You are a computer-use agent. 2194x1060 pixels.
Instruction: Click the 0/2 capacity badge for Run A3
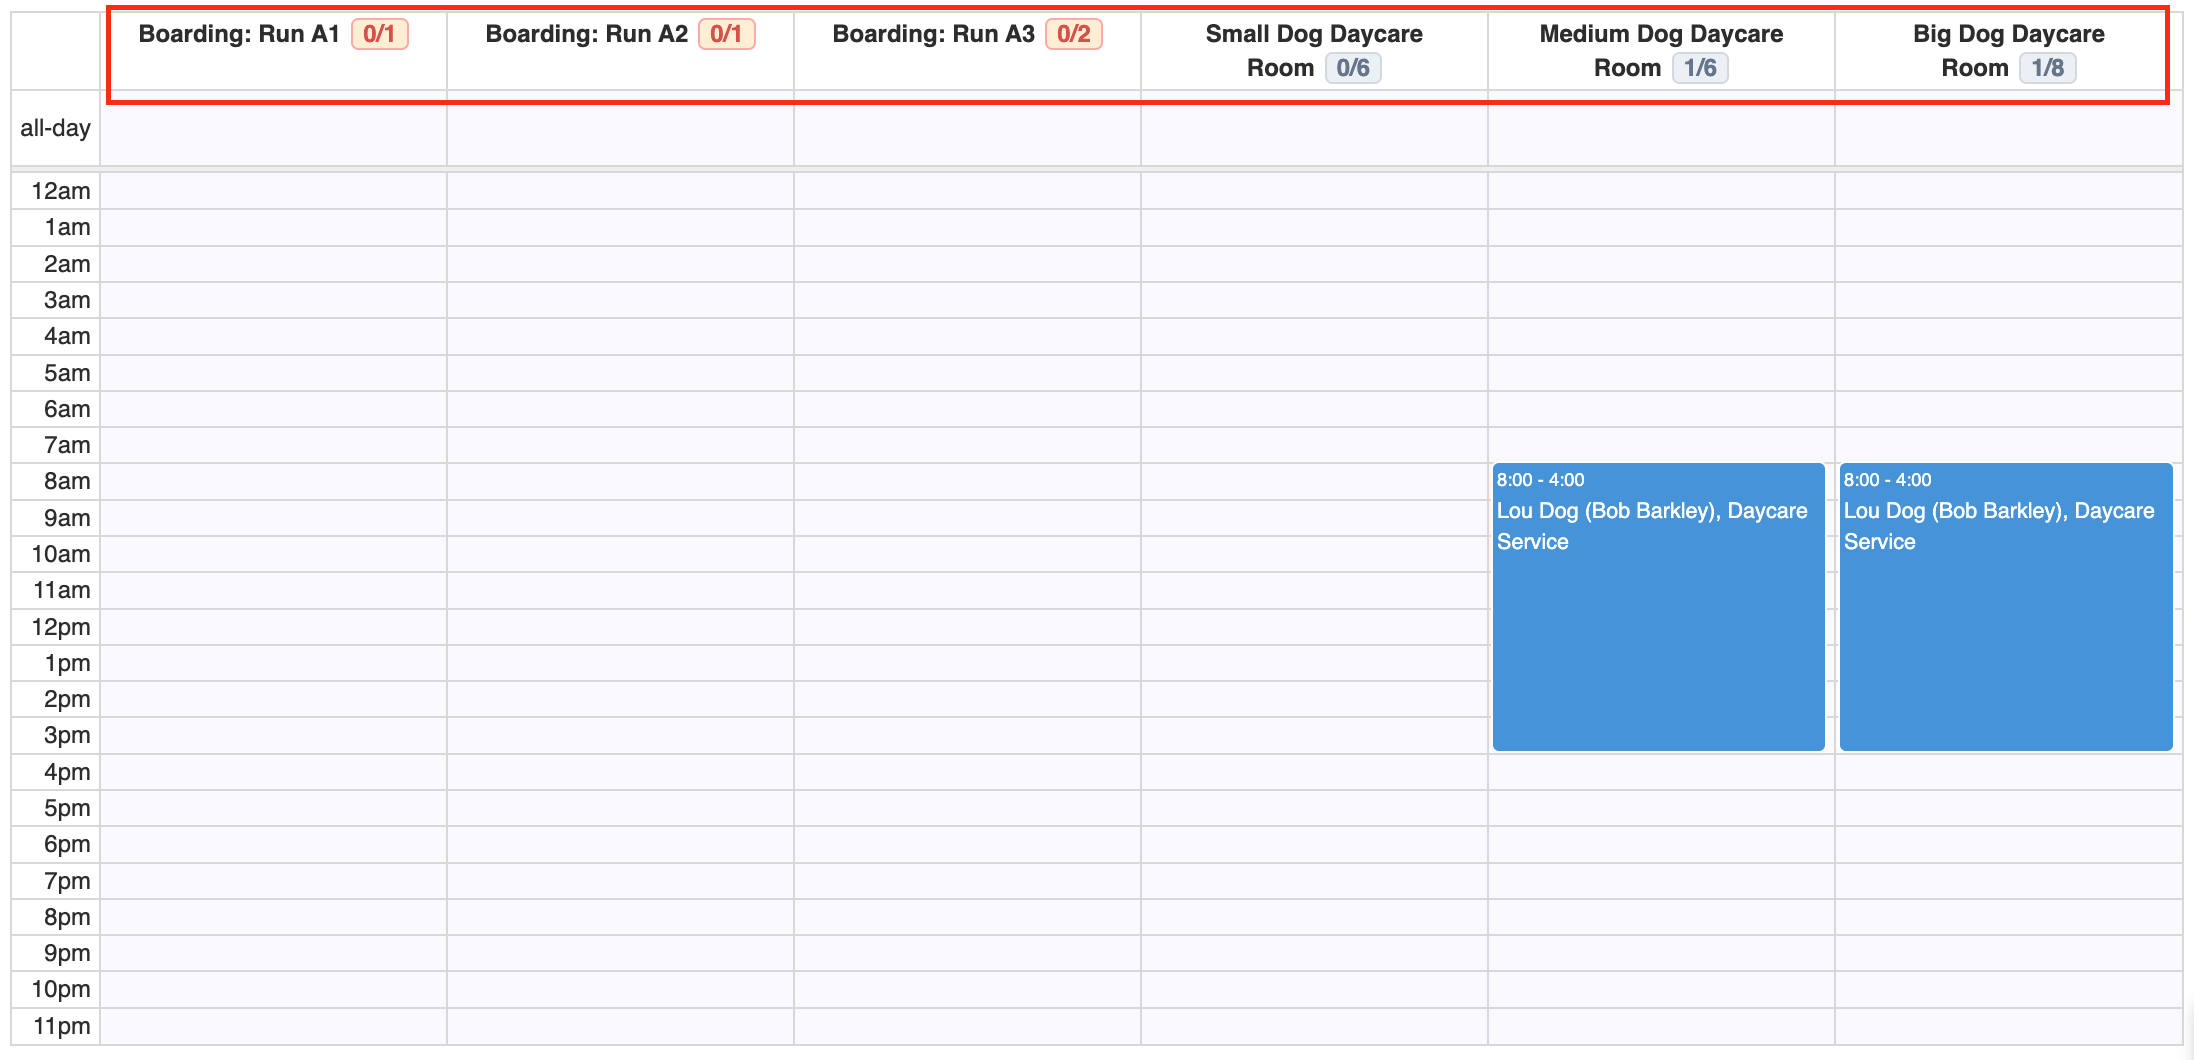(x=1074, y=34)
